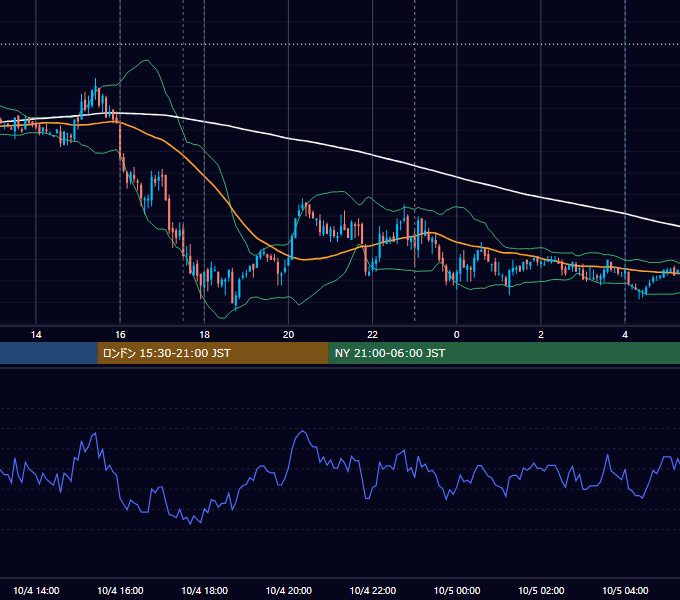Click the NY 21:00-06:00 JST session bar
The height and width of the screenshot is (600, 680).
click(x=504, y=353)
